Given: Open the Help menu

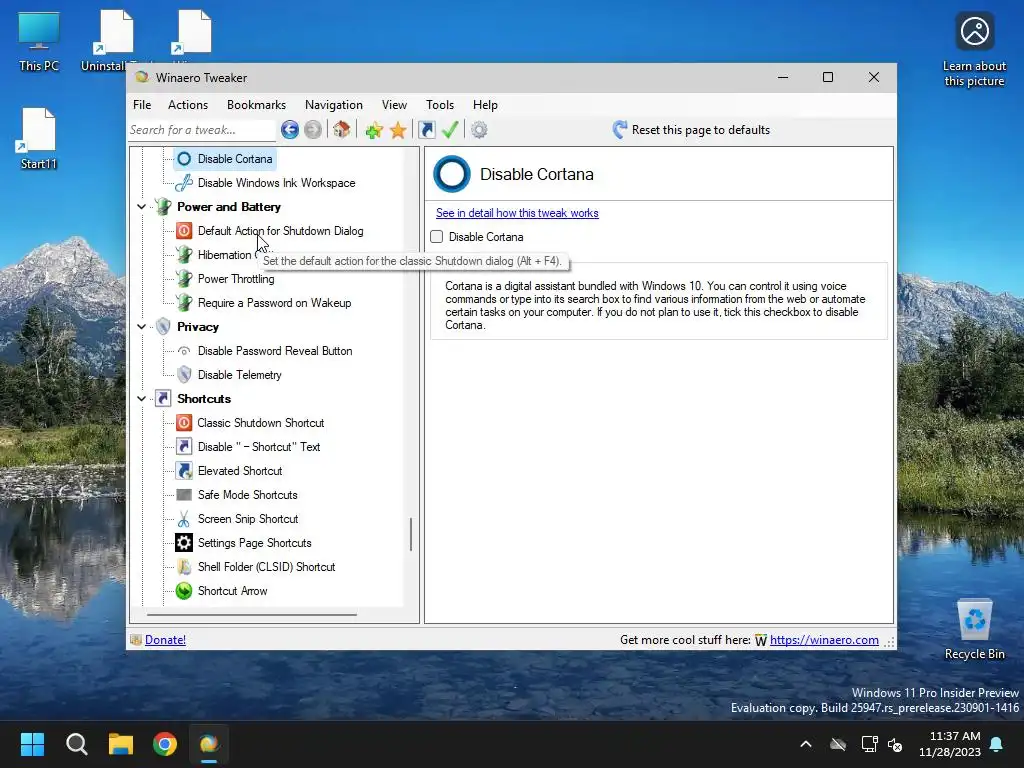Looking at the screenshot, I should click(485, 104).
